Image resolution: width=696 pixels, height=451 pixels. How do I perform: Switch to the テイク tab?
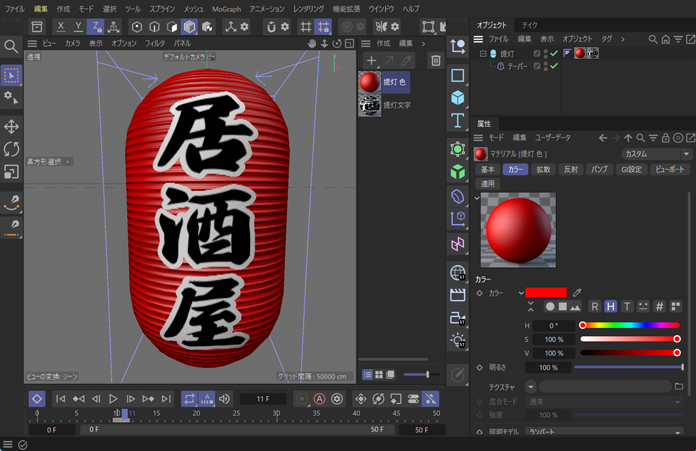tap(529, 24)
